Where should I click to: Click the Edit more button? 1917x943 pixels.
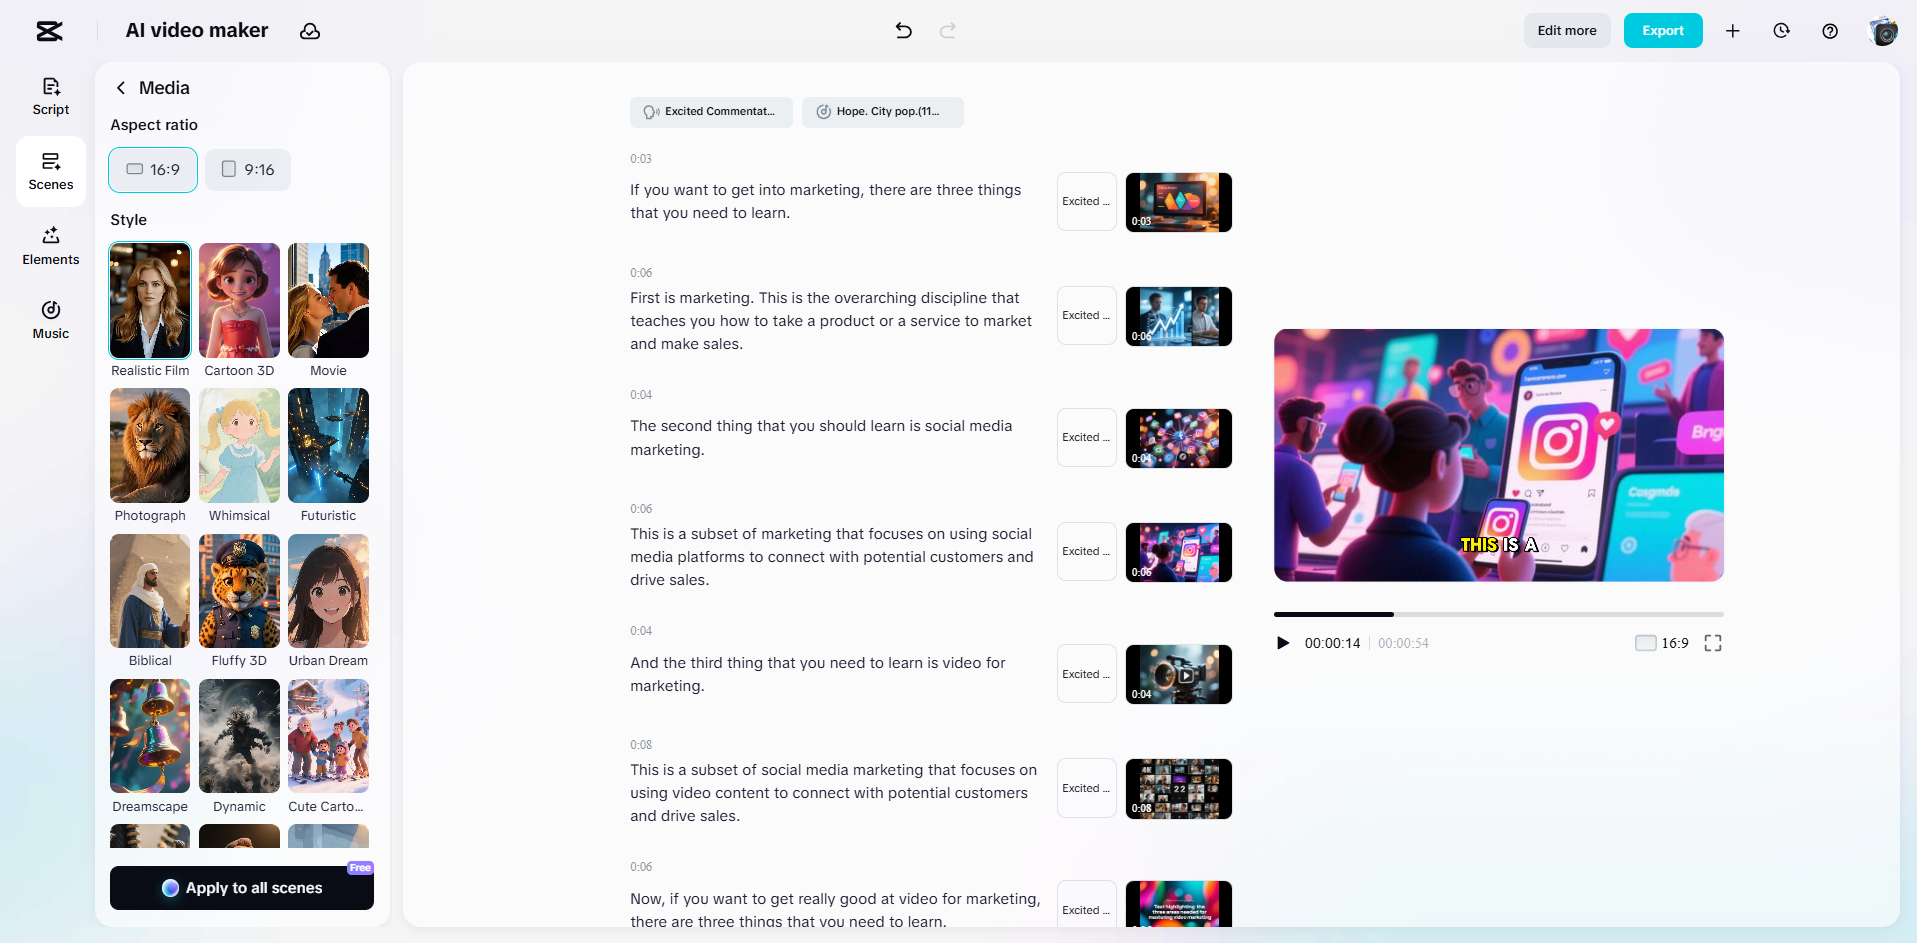(1567, 31)
